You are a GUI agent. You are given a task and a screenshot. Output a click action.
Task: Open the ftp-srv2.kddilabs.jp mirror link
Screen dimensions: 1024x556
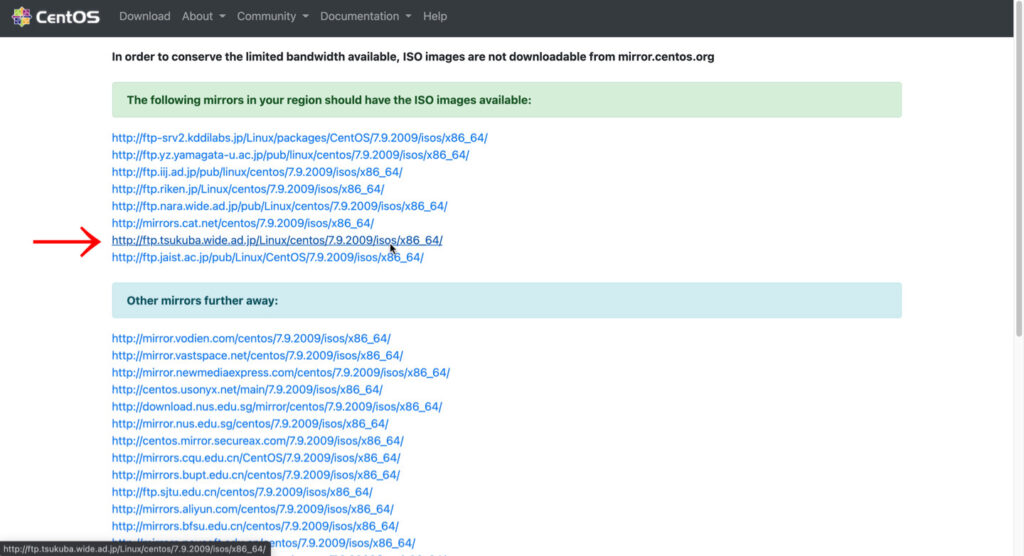(x=300, y=138)
